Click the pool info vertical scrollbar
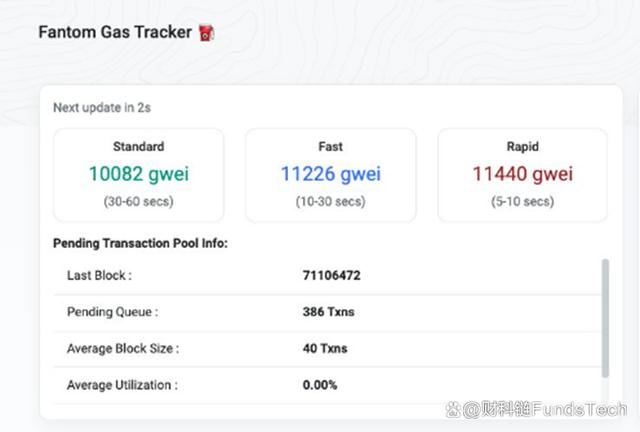Viewport: 640px width, 432px height. (x=605, y=318)
